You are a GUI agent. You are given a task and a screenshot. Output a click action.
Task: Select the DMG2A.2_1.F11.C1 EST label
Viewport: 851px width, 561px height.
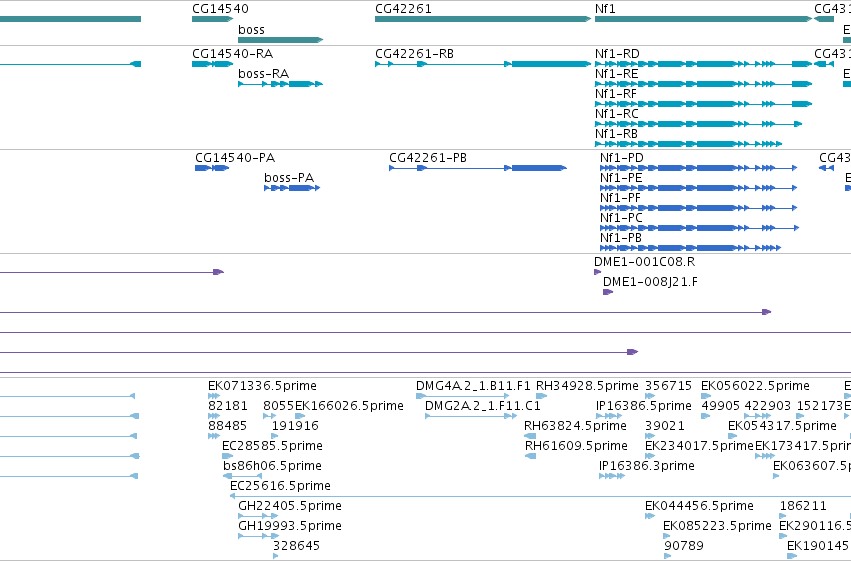[483, 406]
